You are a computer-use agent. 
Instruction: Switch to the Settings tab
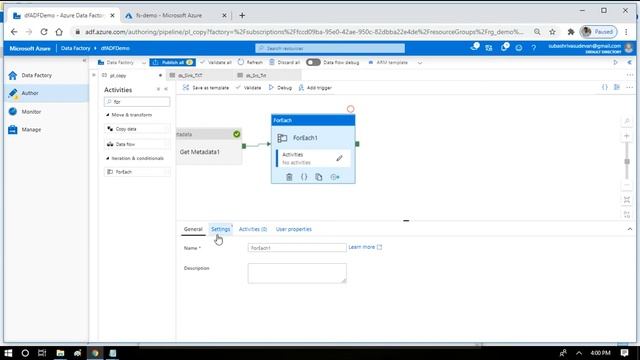point(220,229)
